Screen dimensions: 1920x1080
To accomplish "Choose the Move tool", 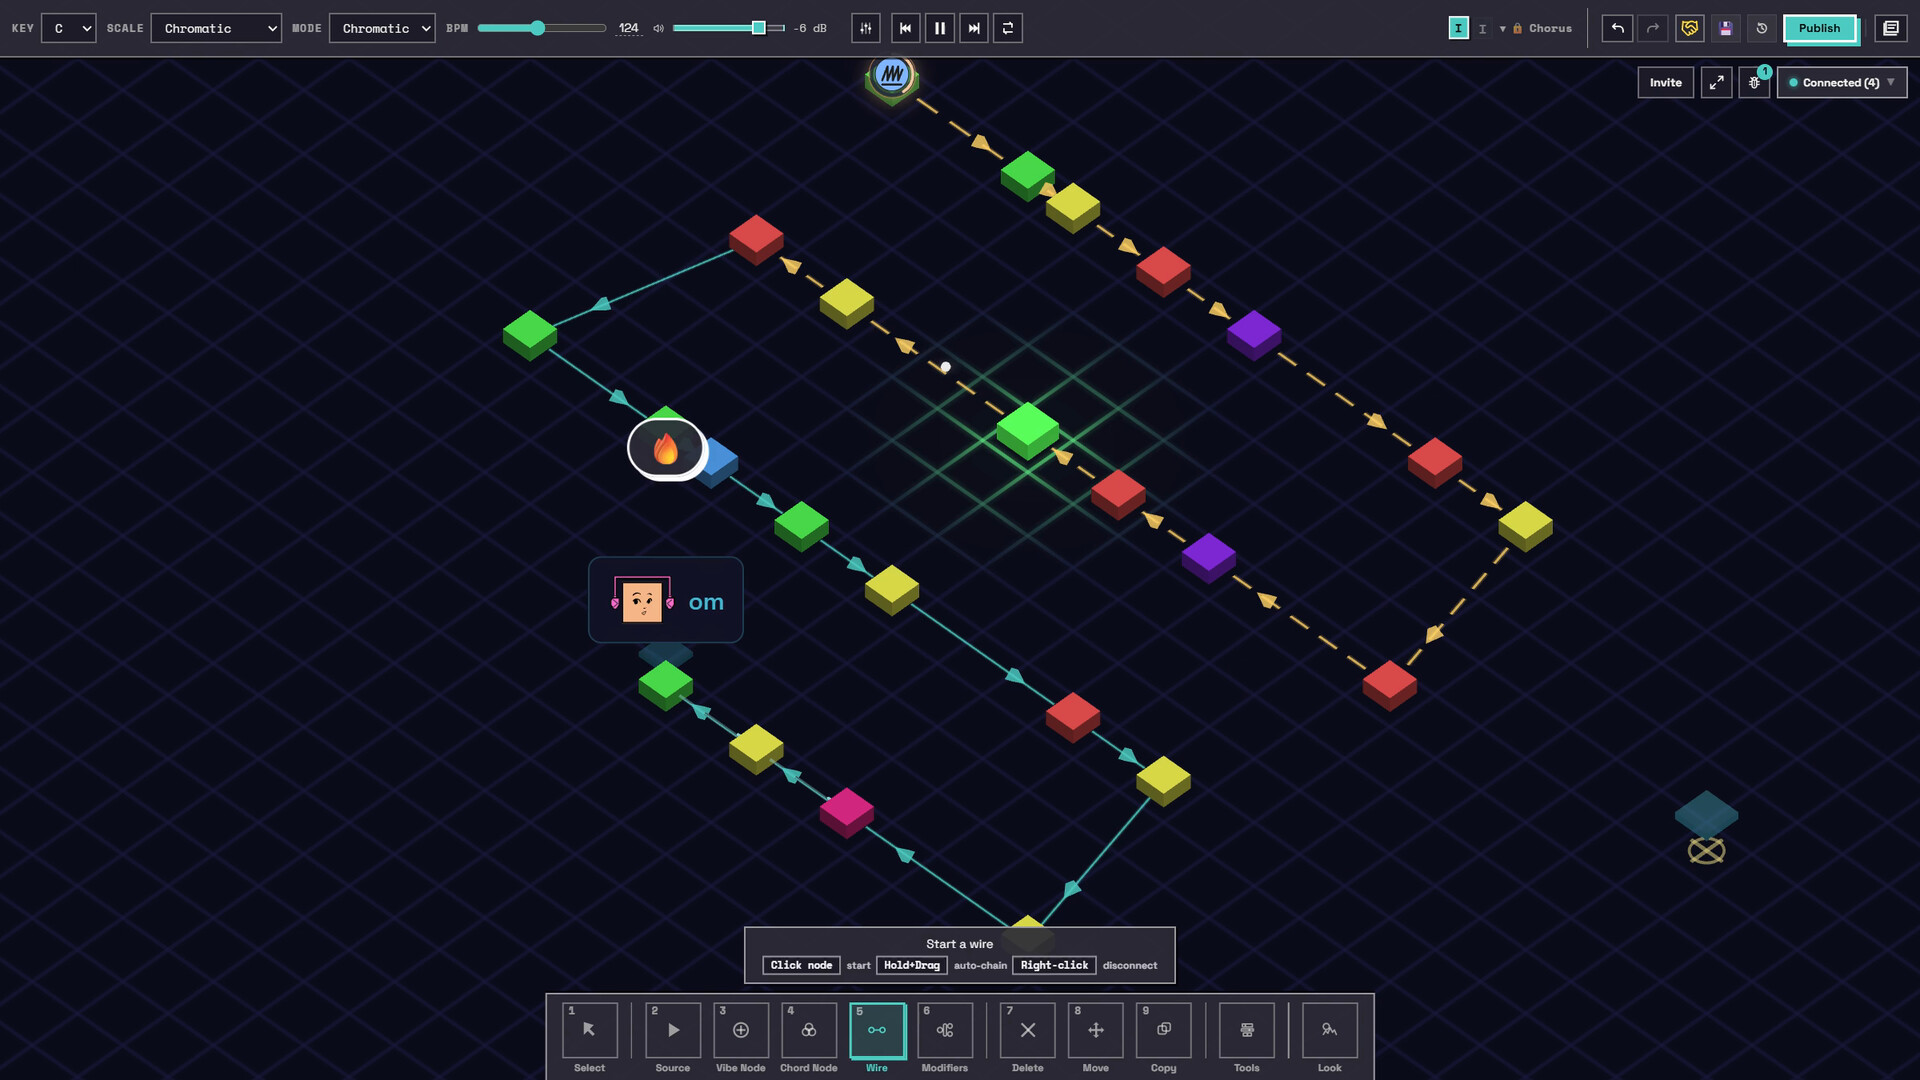I will pos(1096,1030).
